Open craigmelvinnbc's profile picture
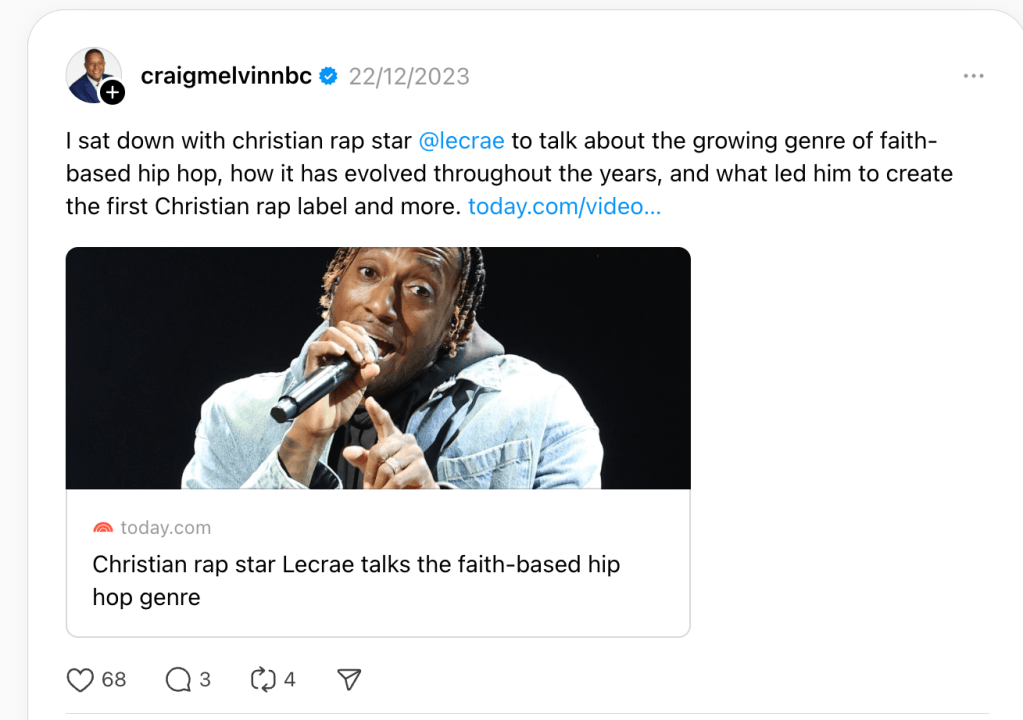 (x=91, y=73)
